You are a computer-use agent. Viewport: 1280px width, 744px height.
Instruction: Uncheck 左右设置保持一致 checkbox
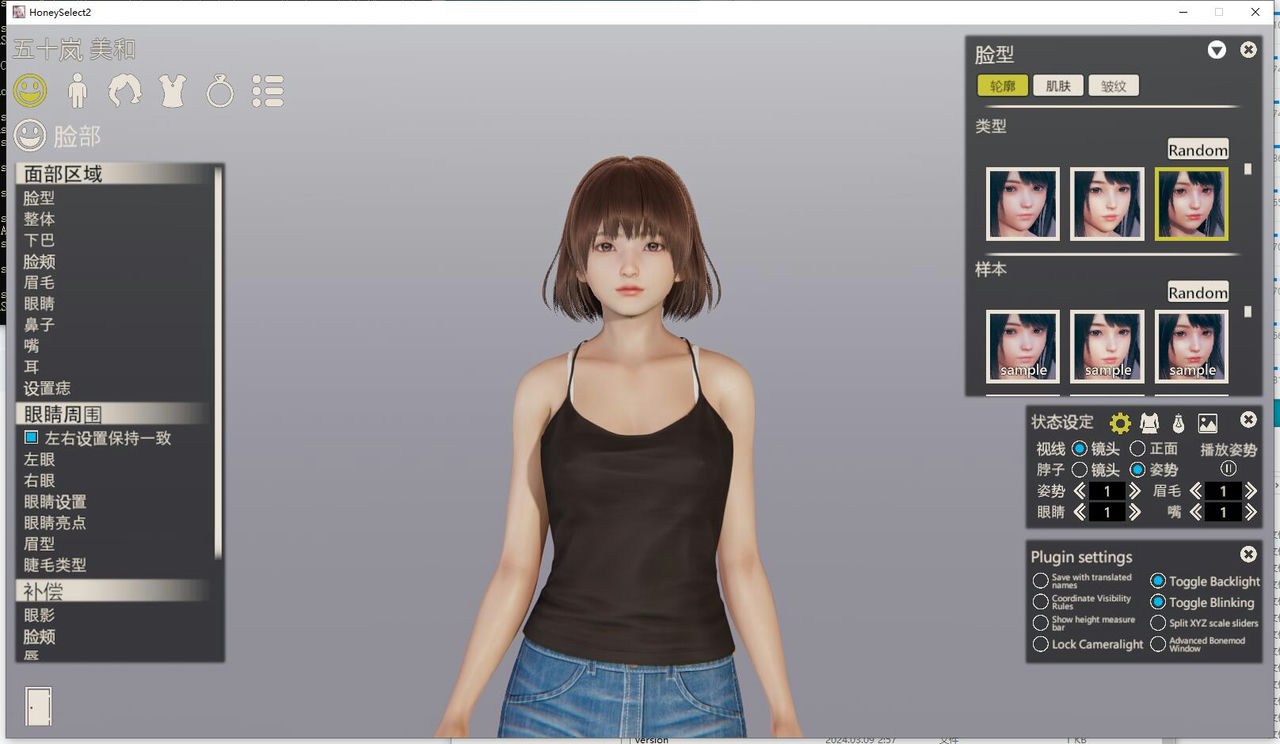(x=33, y=437)
